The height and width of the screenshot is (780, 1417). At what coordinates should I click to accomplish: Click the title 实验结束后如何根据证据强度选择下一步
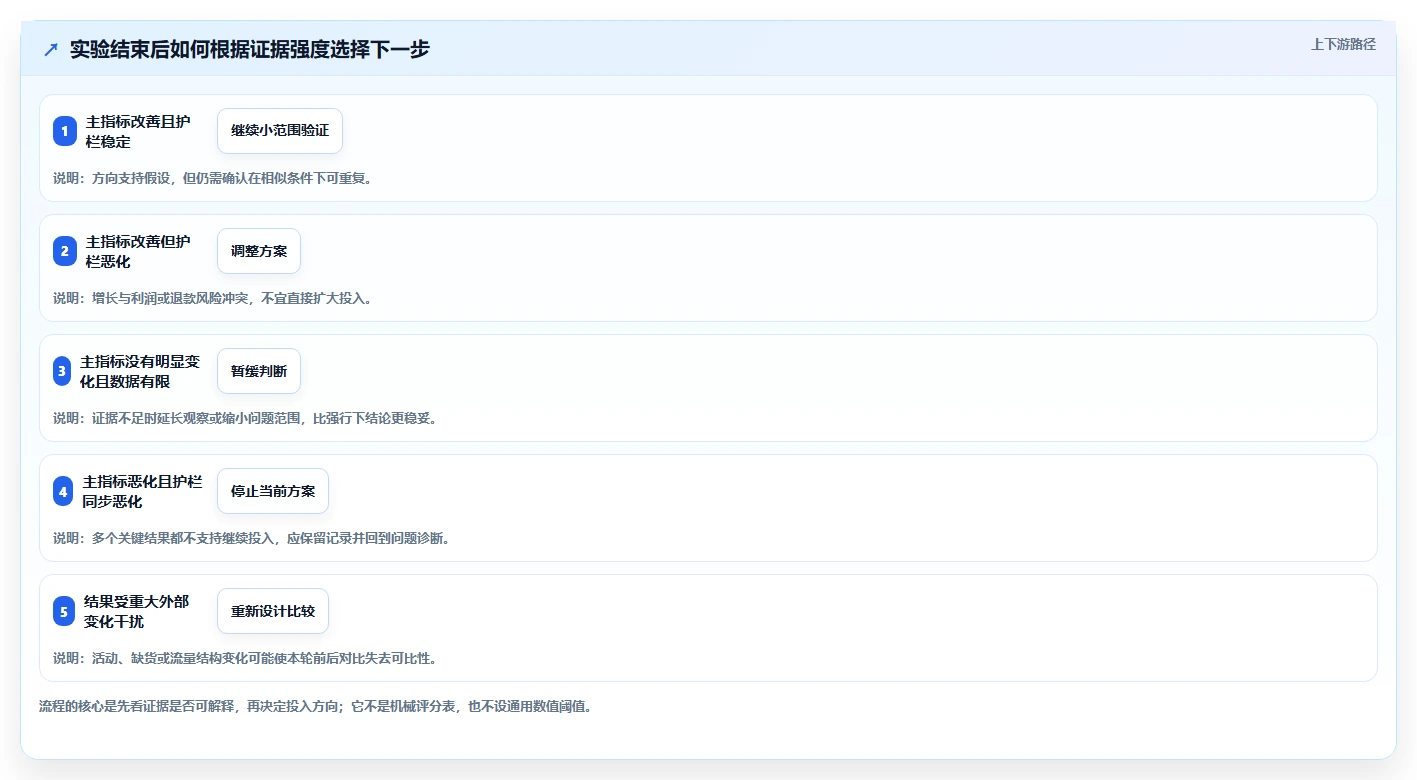point(250,49)
